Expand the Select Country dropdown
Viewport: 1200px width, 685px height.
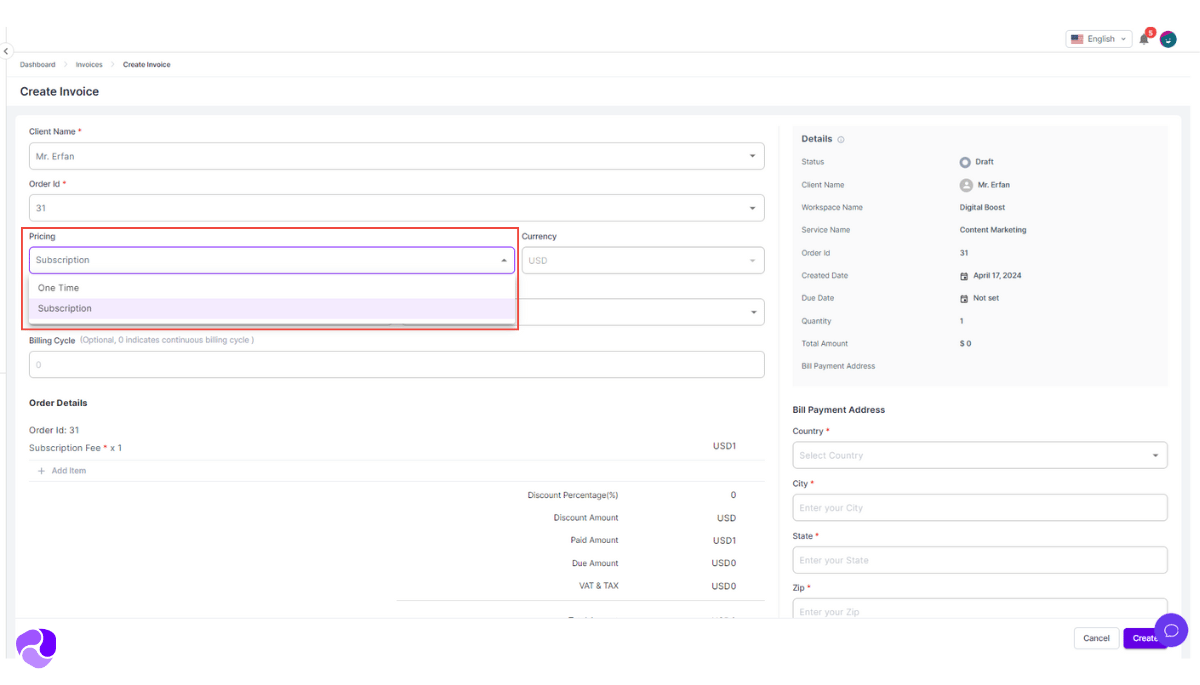pos(978,455)
